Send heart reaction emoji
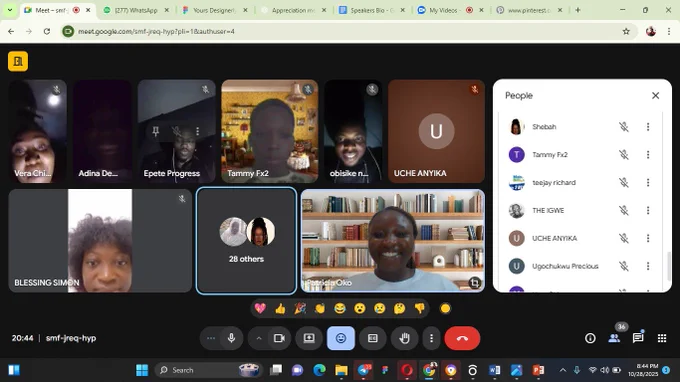The image size is (680, 382). click(260, 308)
